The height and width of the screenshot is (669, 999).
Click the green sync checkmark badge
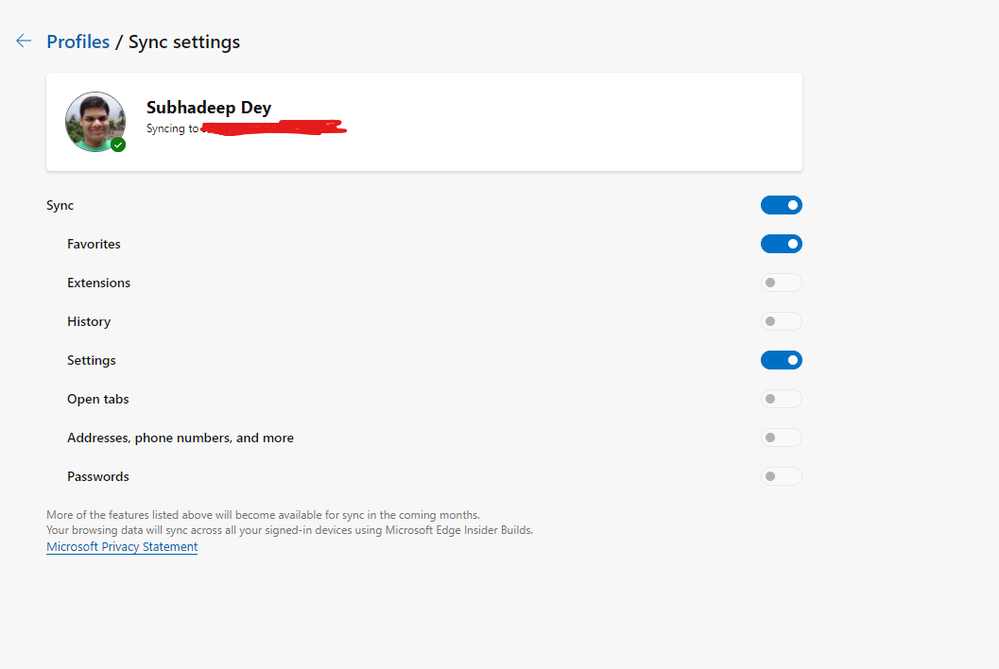(118, 145)
